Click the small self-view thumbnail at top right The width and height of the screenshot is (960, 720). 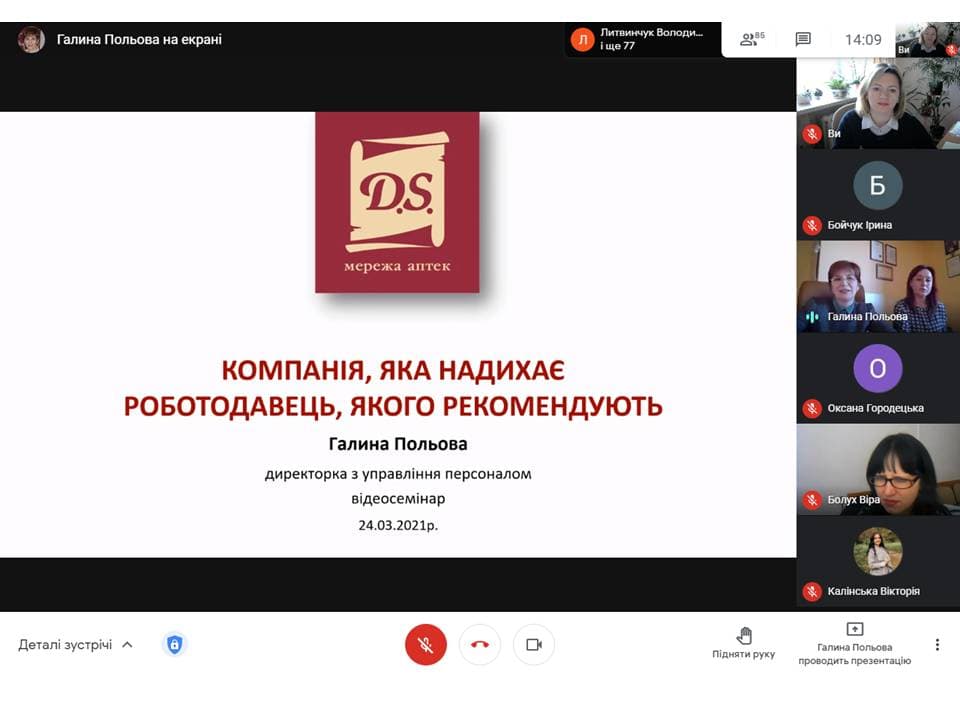click(x=927, y=40)
